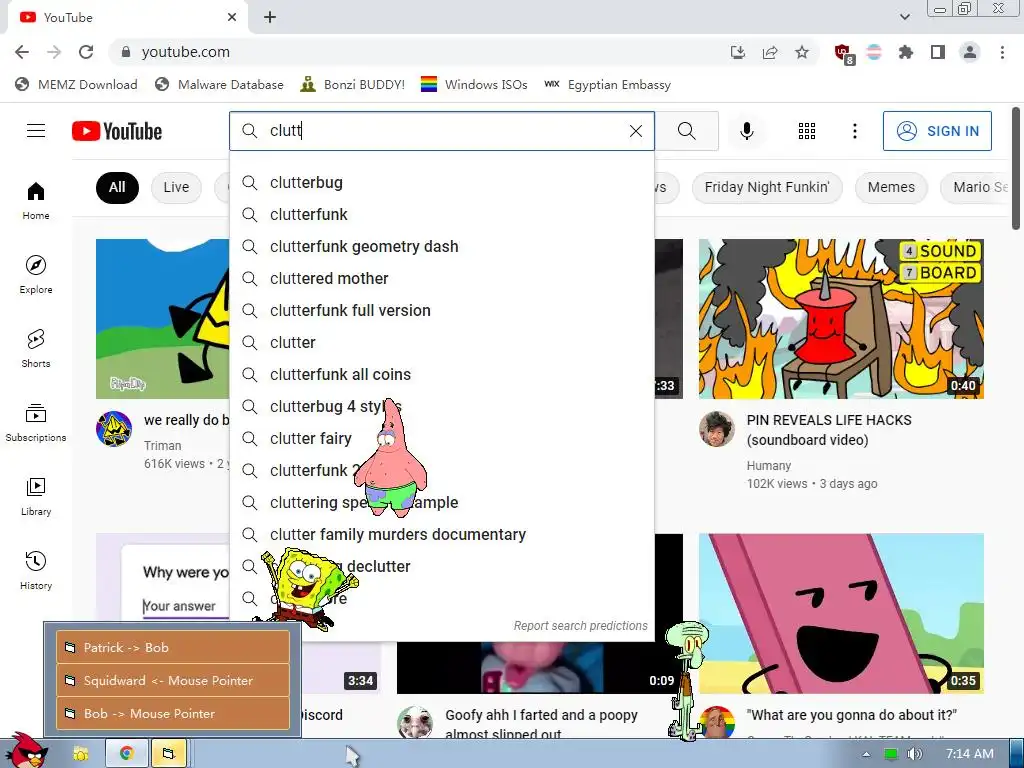Select the Friday Night Funkin' chip
Viewport: 1024px width, 768px height.
click(767, 187)
